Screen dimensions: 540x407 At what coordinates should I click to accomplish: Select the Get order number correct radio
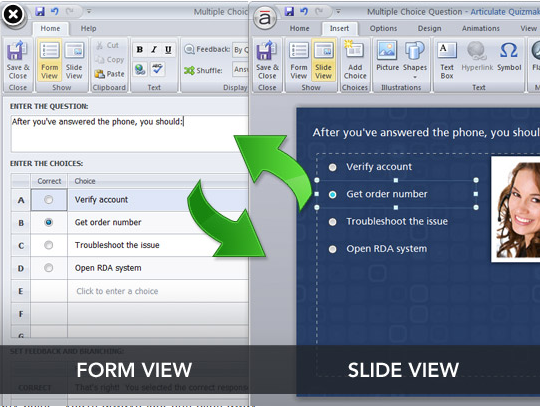pyautogui.click(x=49, y=222)
